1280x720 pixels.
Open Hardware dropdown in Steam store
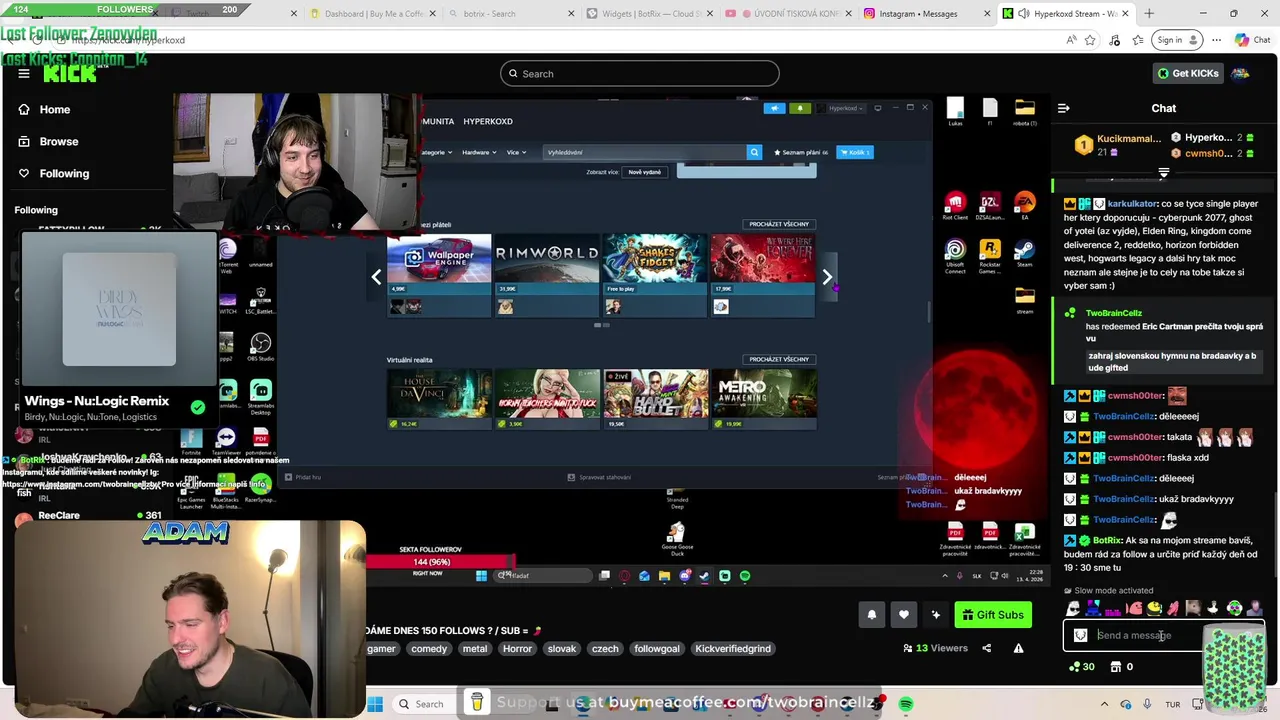click(479, 153)
